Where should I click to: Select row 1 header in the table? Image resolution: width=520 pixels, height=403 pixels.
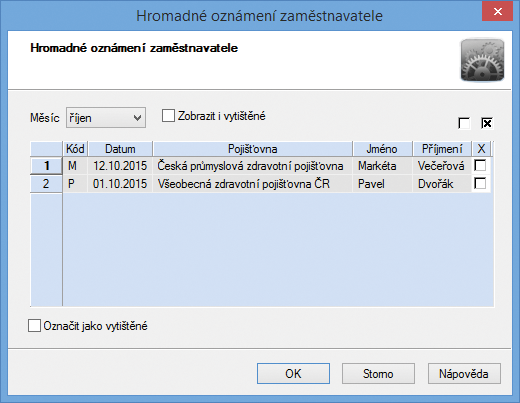click(46, 166)
